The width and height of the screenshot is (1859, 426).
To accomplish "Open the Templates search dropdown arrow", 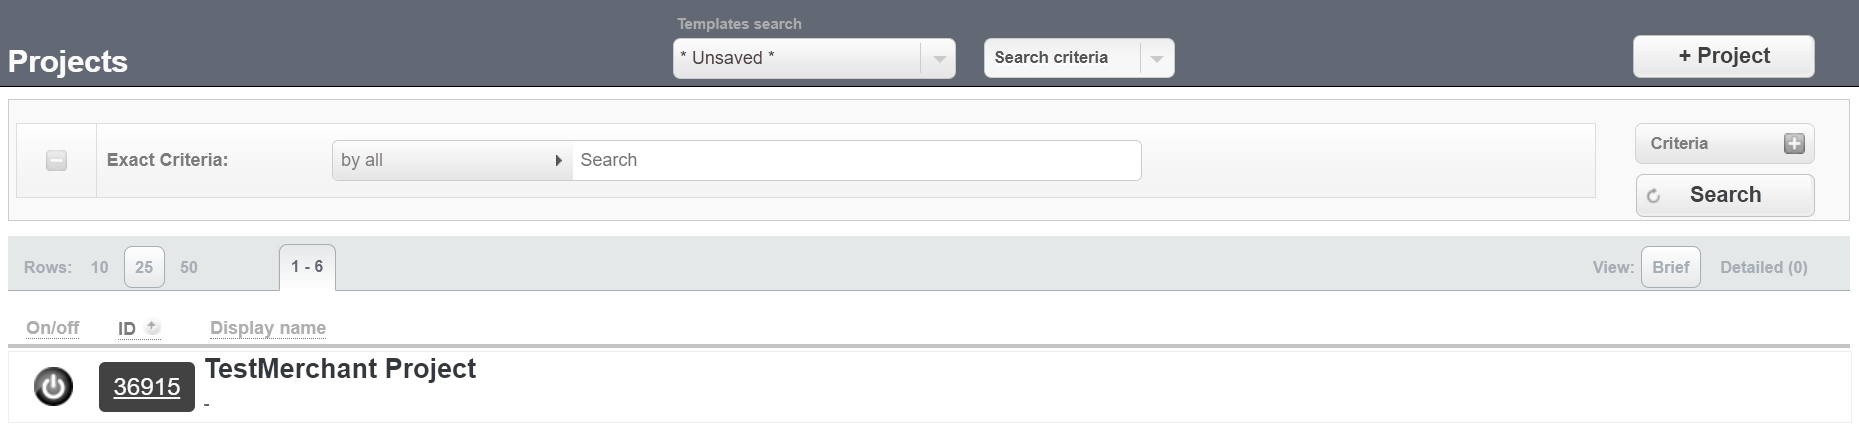I will click(x=938, y=59).
